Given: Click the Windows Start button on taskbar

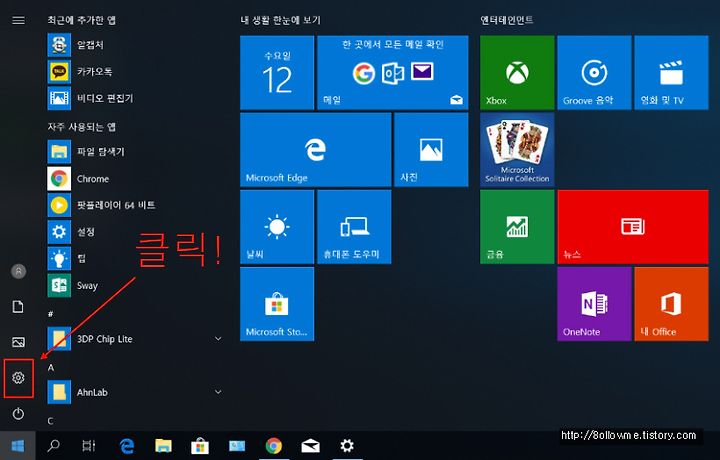Looking at the screenshot, I should pos(17,445).
